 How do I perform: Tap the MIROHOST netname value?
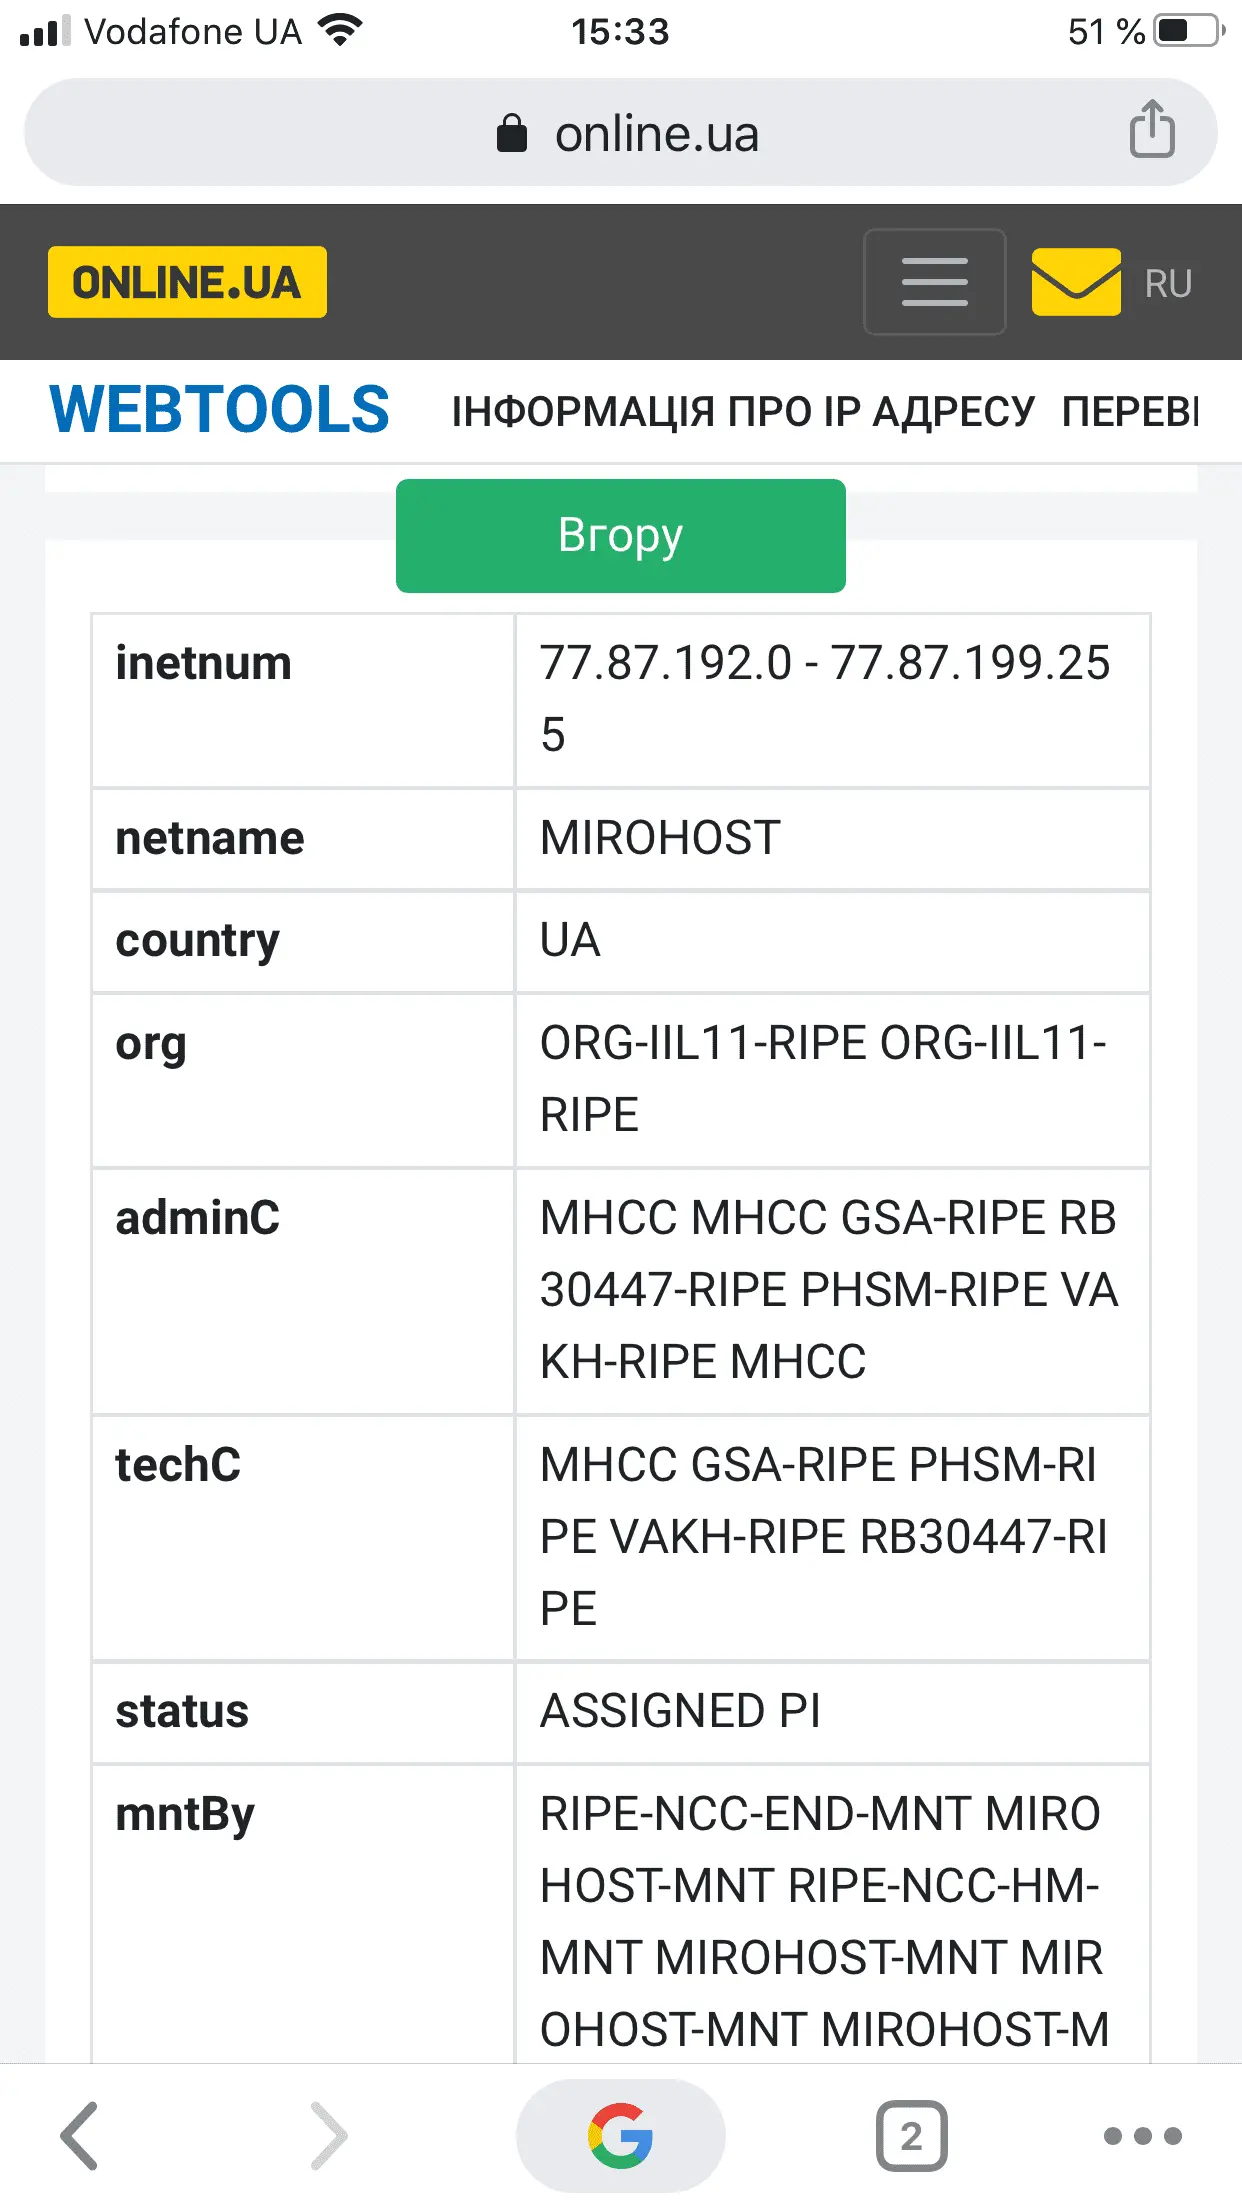tap(660, 838)
